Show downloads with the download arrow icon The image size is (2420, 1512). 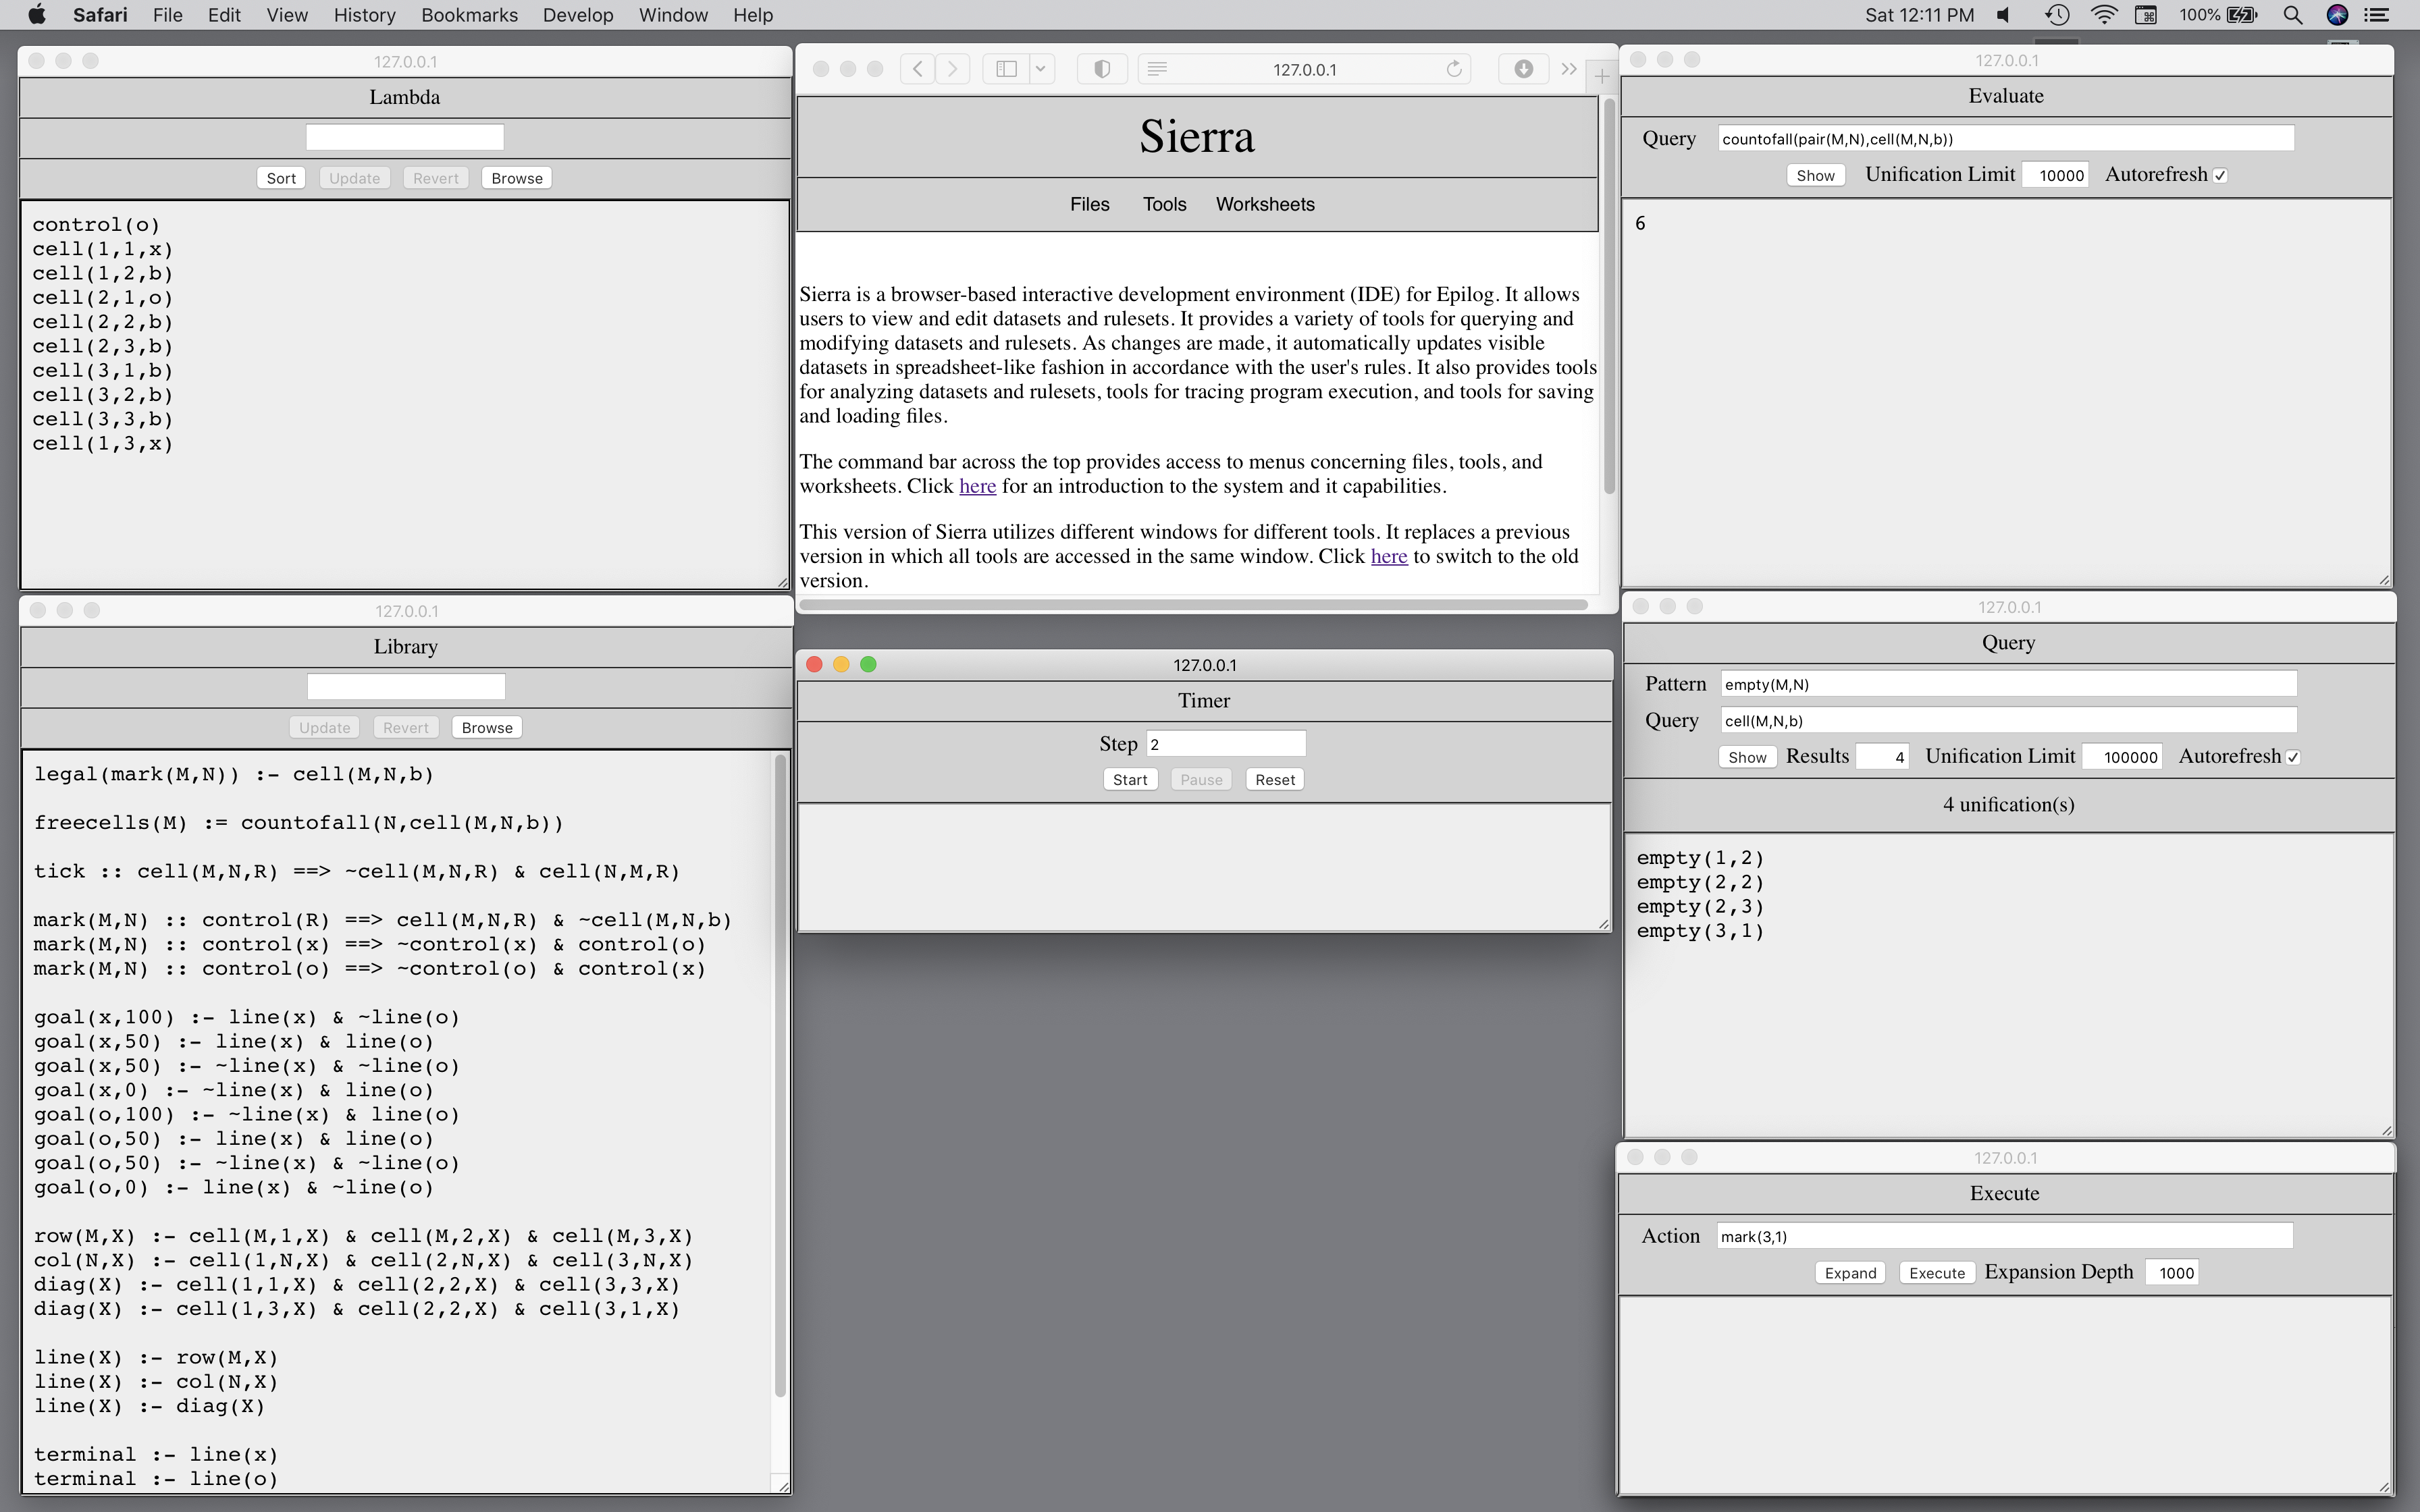[x=1523, y=69]
